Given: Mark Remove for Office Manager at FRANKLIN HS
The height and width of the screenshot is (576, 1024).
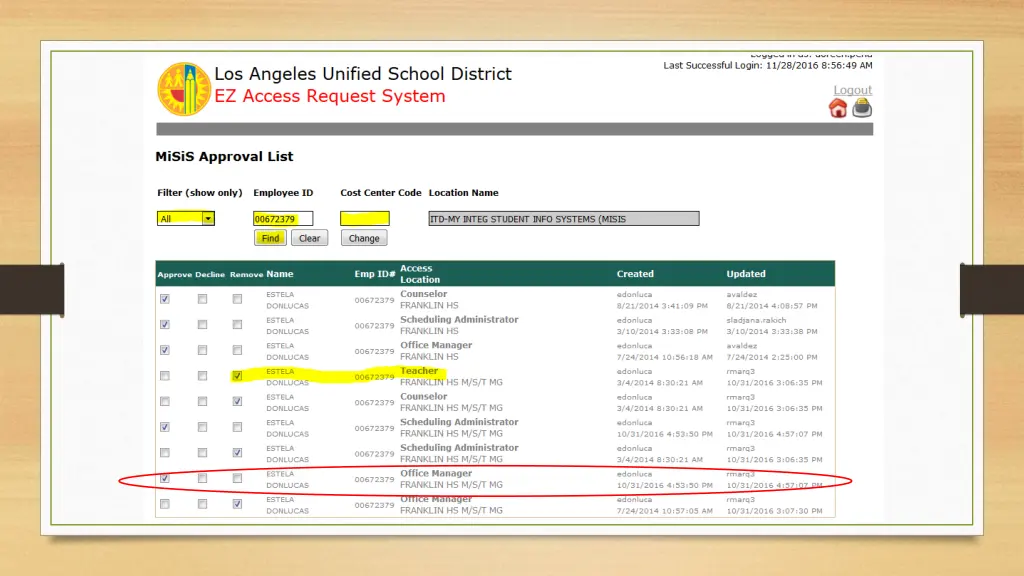Looking at the screenshot, I should (237, 350).
